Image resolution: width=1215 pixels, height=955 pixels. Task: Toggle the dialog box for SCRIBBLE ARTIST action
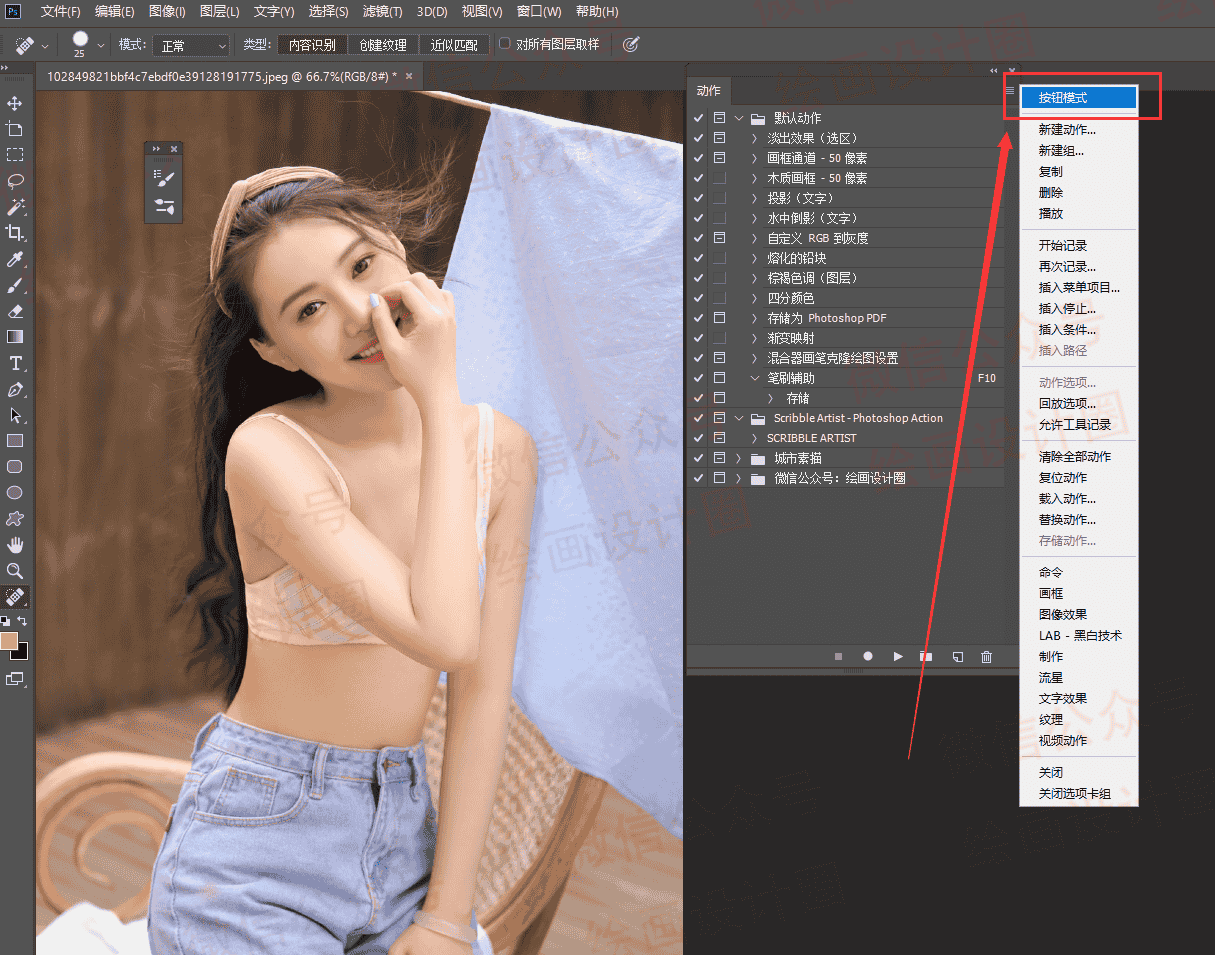[719, 438]
